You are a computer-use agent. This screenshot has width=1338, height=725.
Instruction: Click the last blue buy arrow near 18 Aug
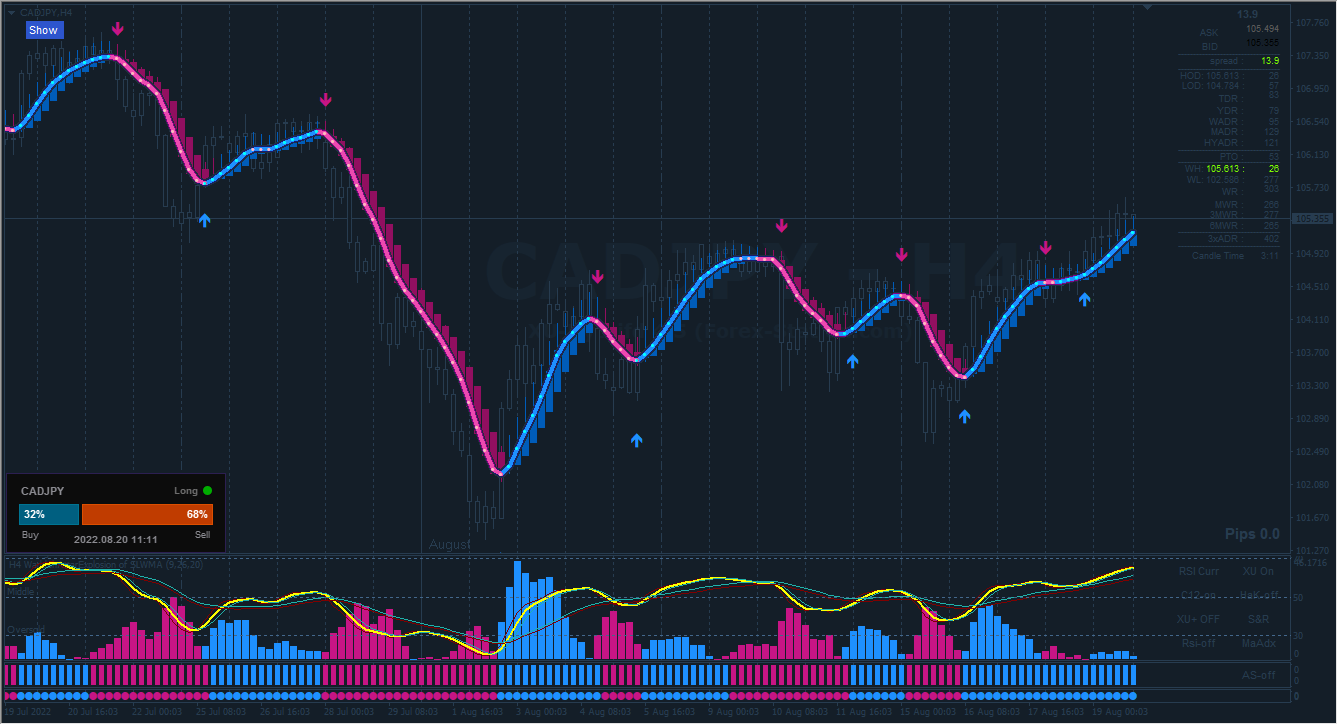pyautogui.click(x=1084, y=298)
